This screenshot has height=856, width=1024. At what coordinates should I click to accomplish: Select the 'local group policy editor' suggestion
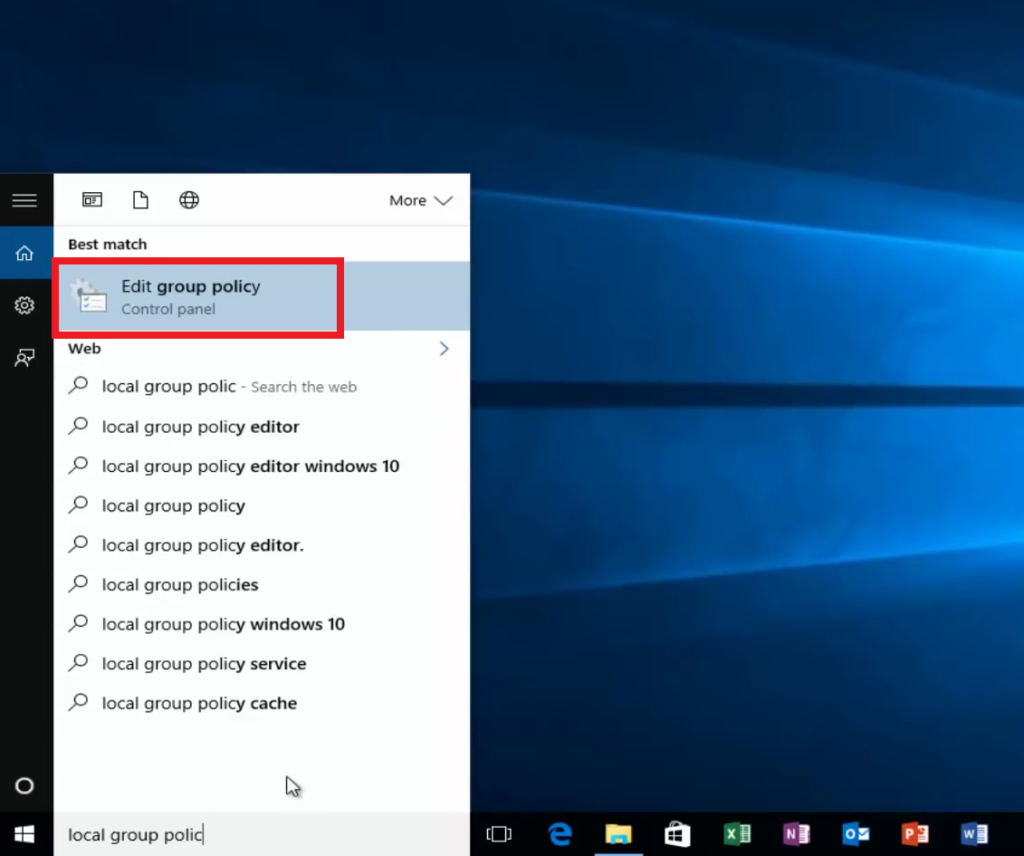click(200, 427)
